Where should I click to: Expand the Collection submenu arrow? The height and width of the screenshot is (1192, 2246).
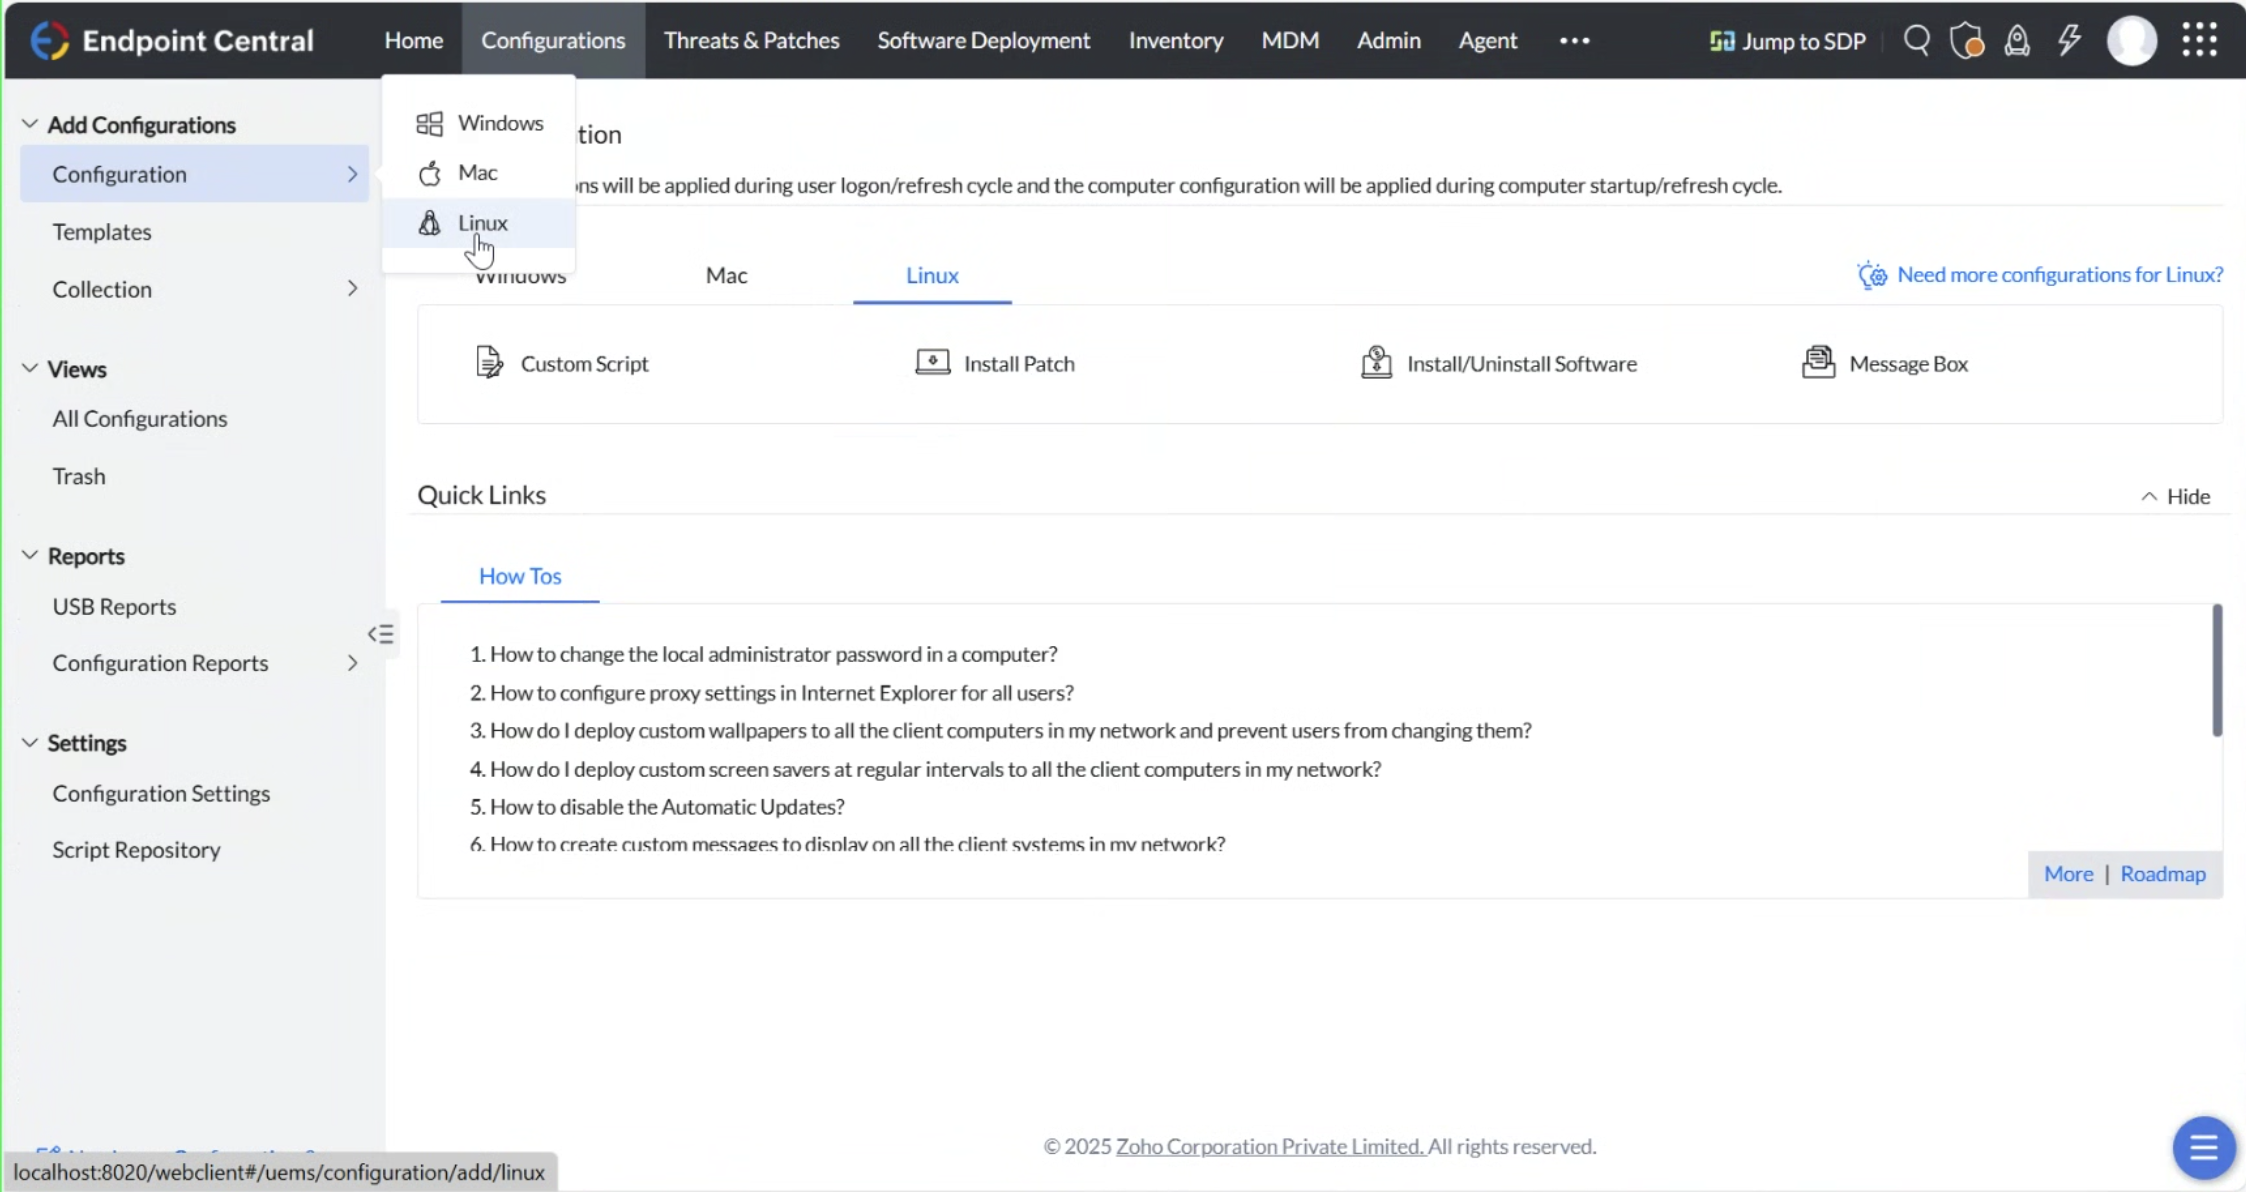pyautogui.click(x=352, y=289)
